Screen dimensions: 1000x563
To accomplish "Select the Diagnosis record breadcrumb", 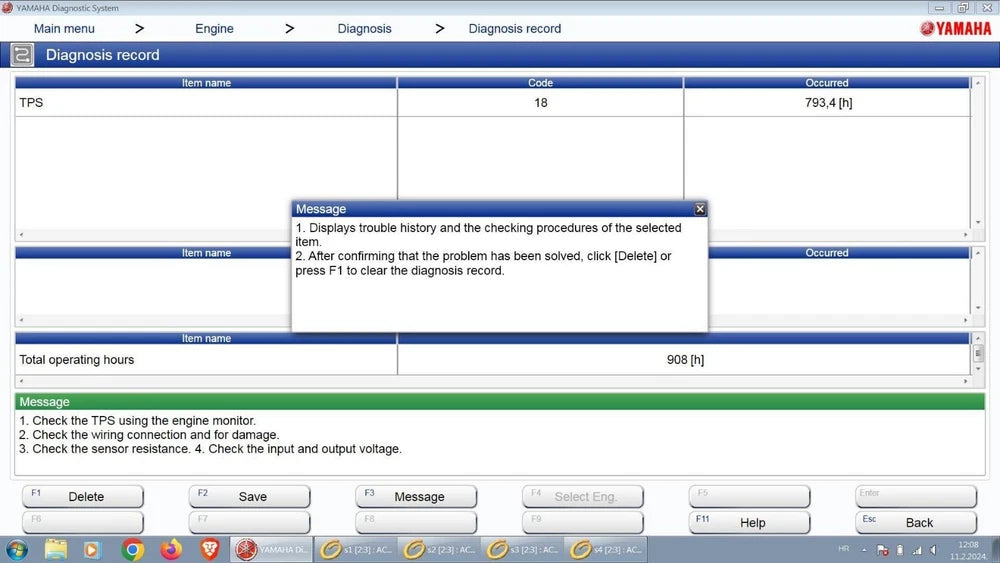I will coord(515,29).
